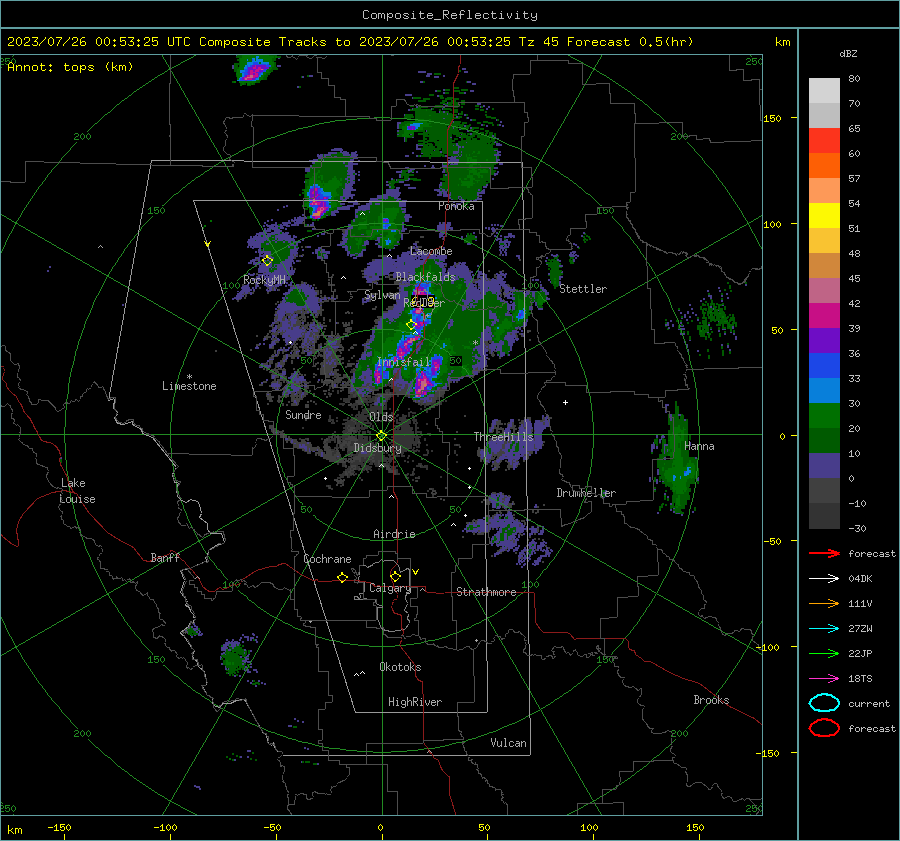
Task: Click the yellow diamond marker beside Cochrane
Action: click(x=342, y=577)
